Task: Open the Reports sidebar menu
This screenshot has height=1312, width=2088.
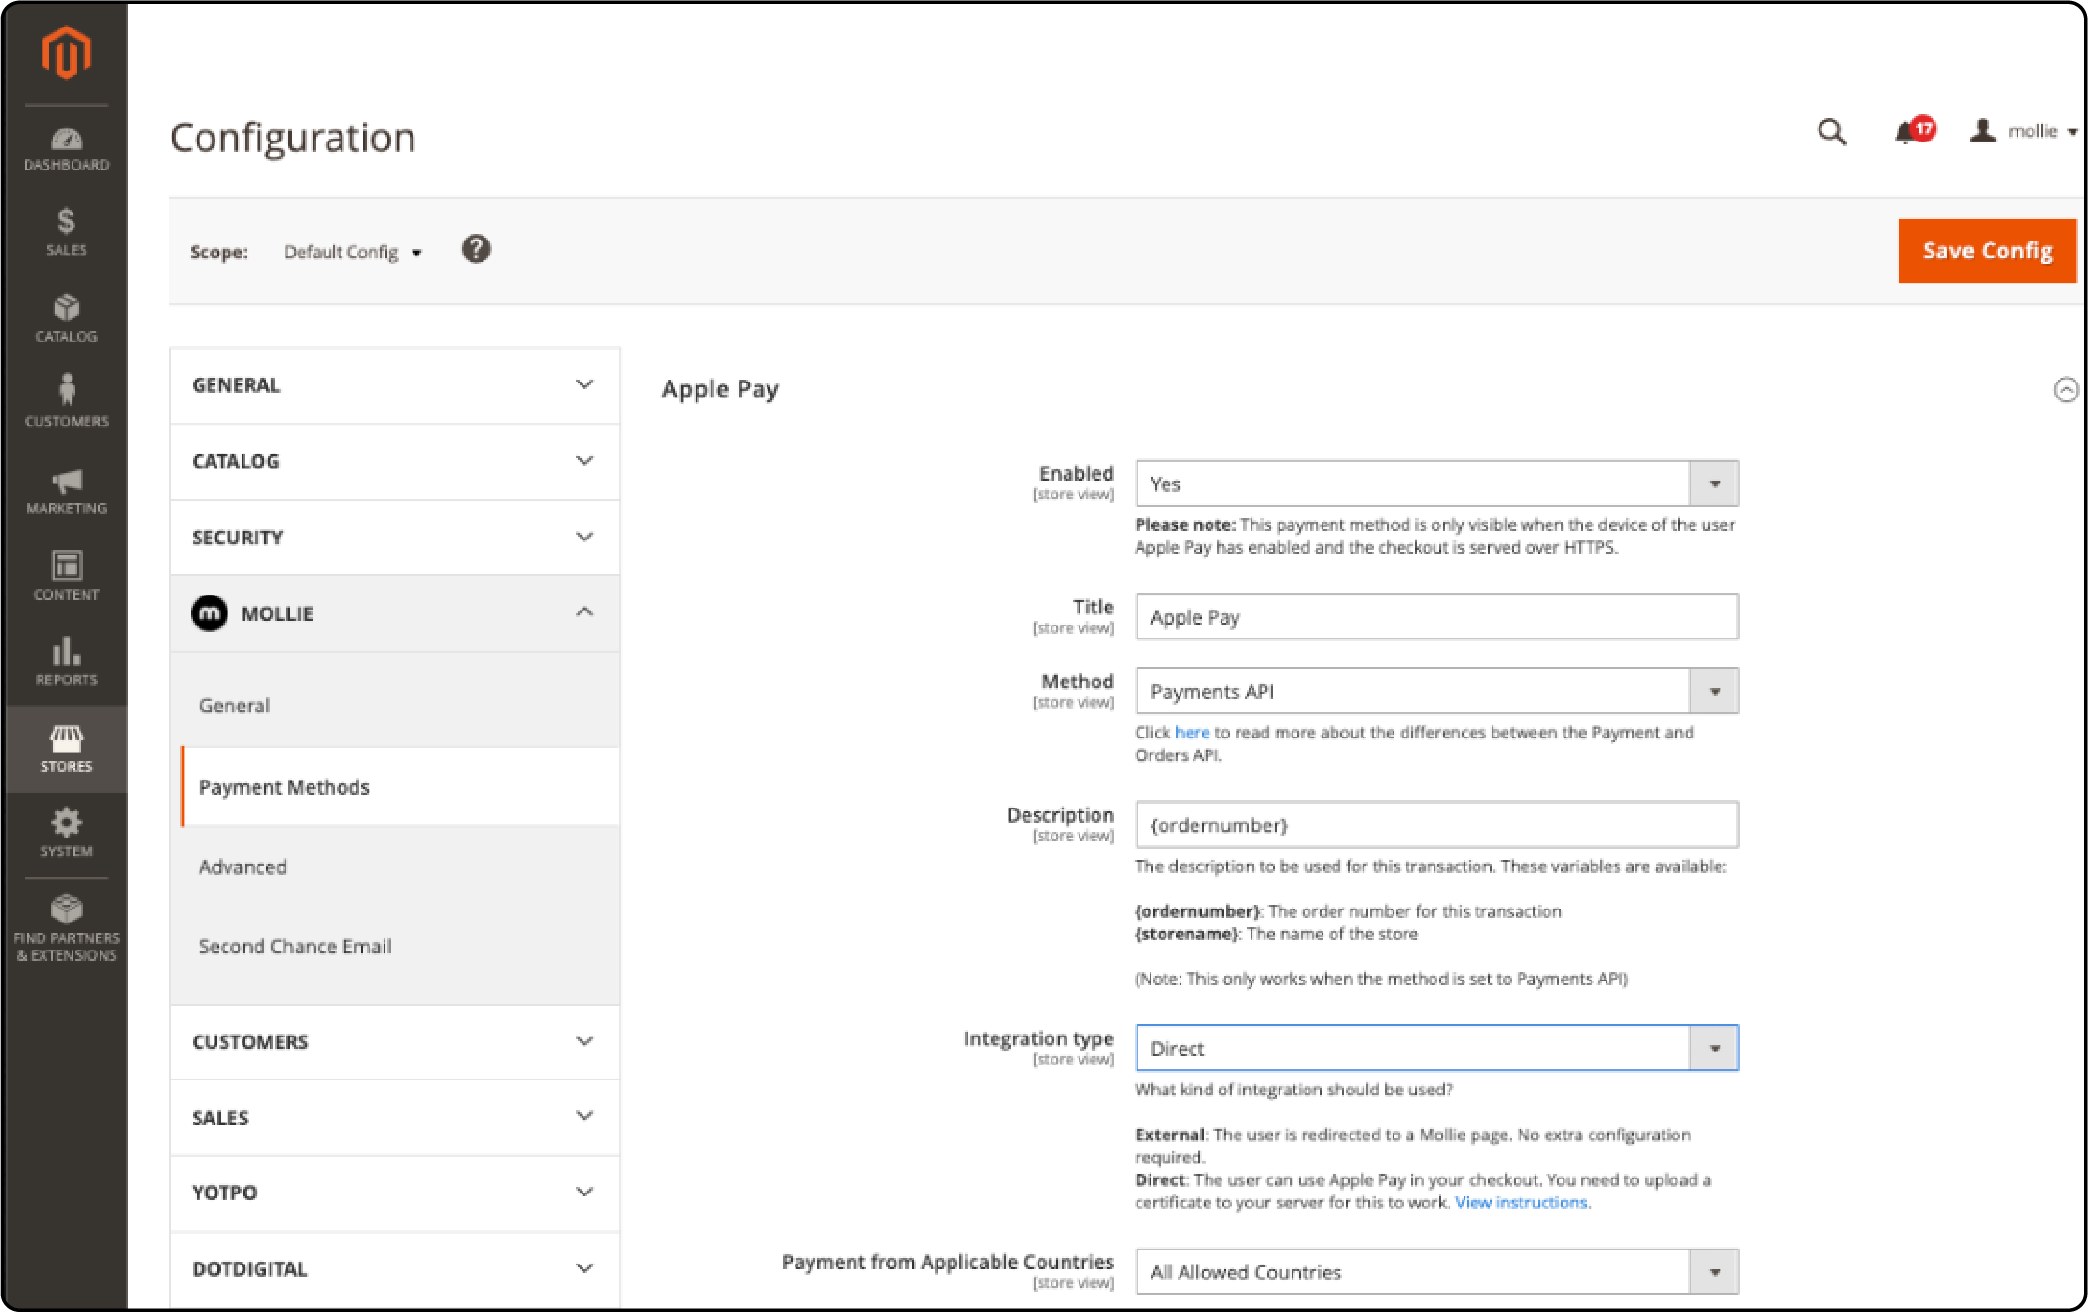Action: 66,661
